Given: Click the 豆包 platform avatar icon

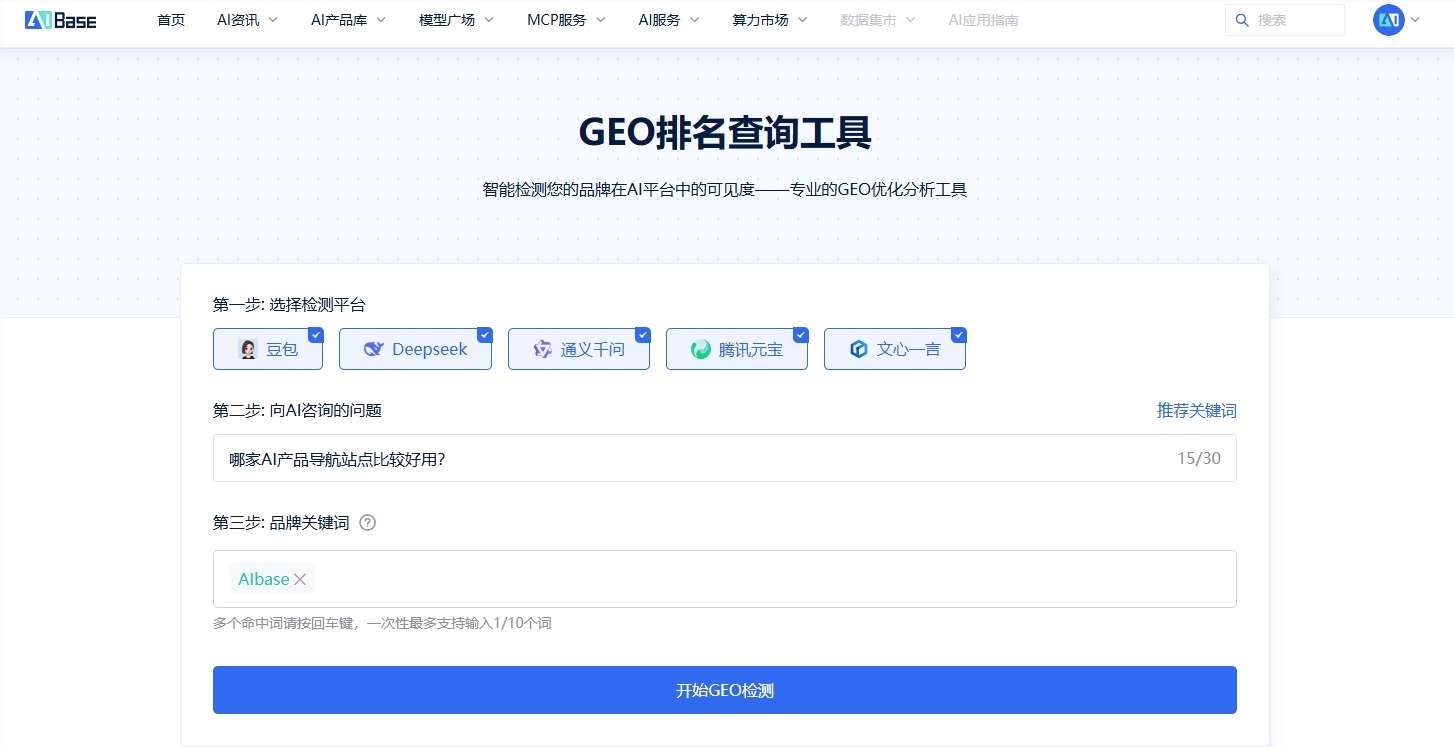Looking at the screenshot, I should 249,348.
